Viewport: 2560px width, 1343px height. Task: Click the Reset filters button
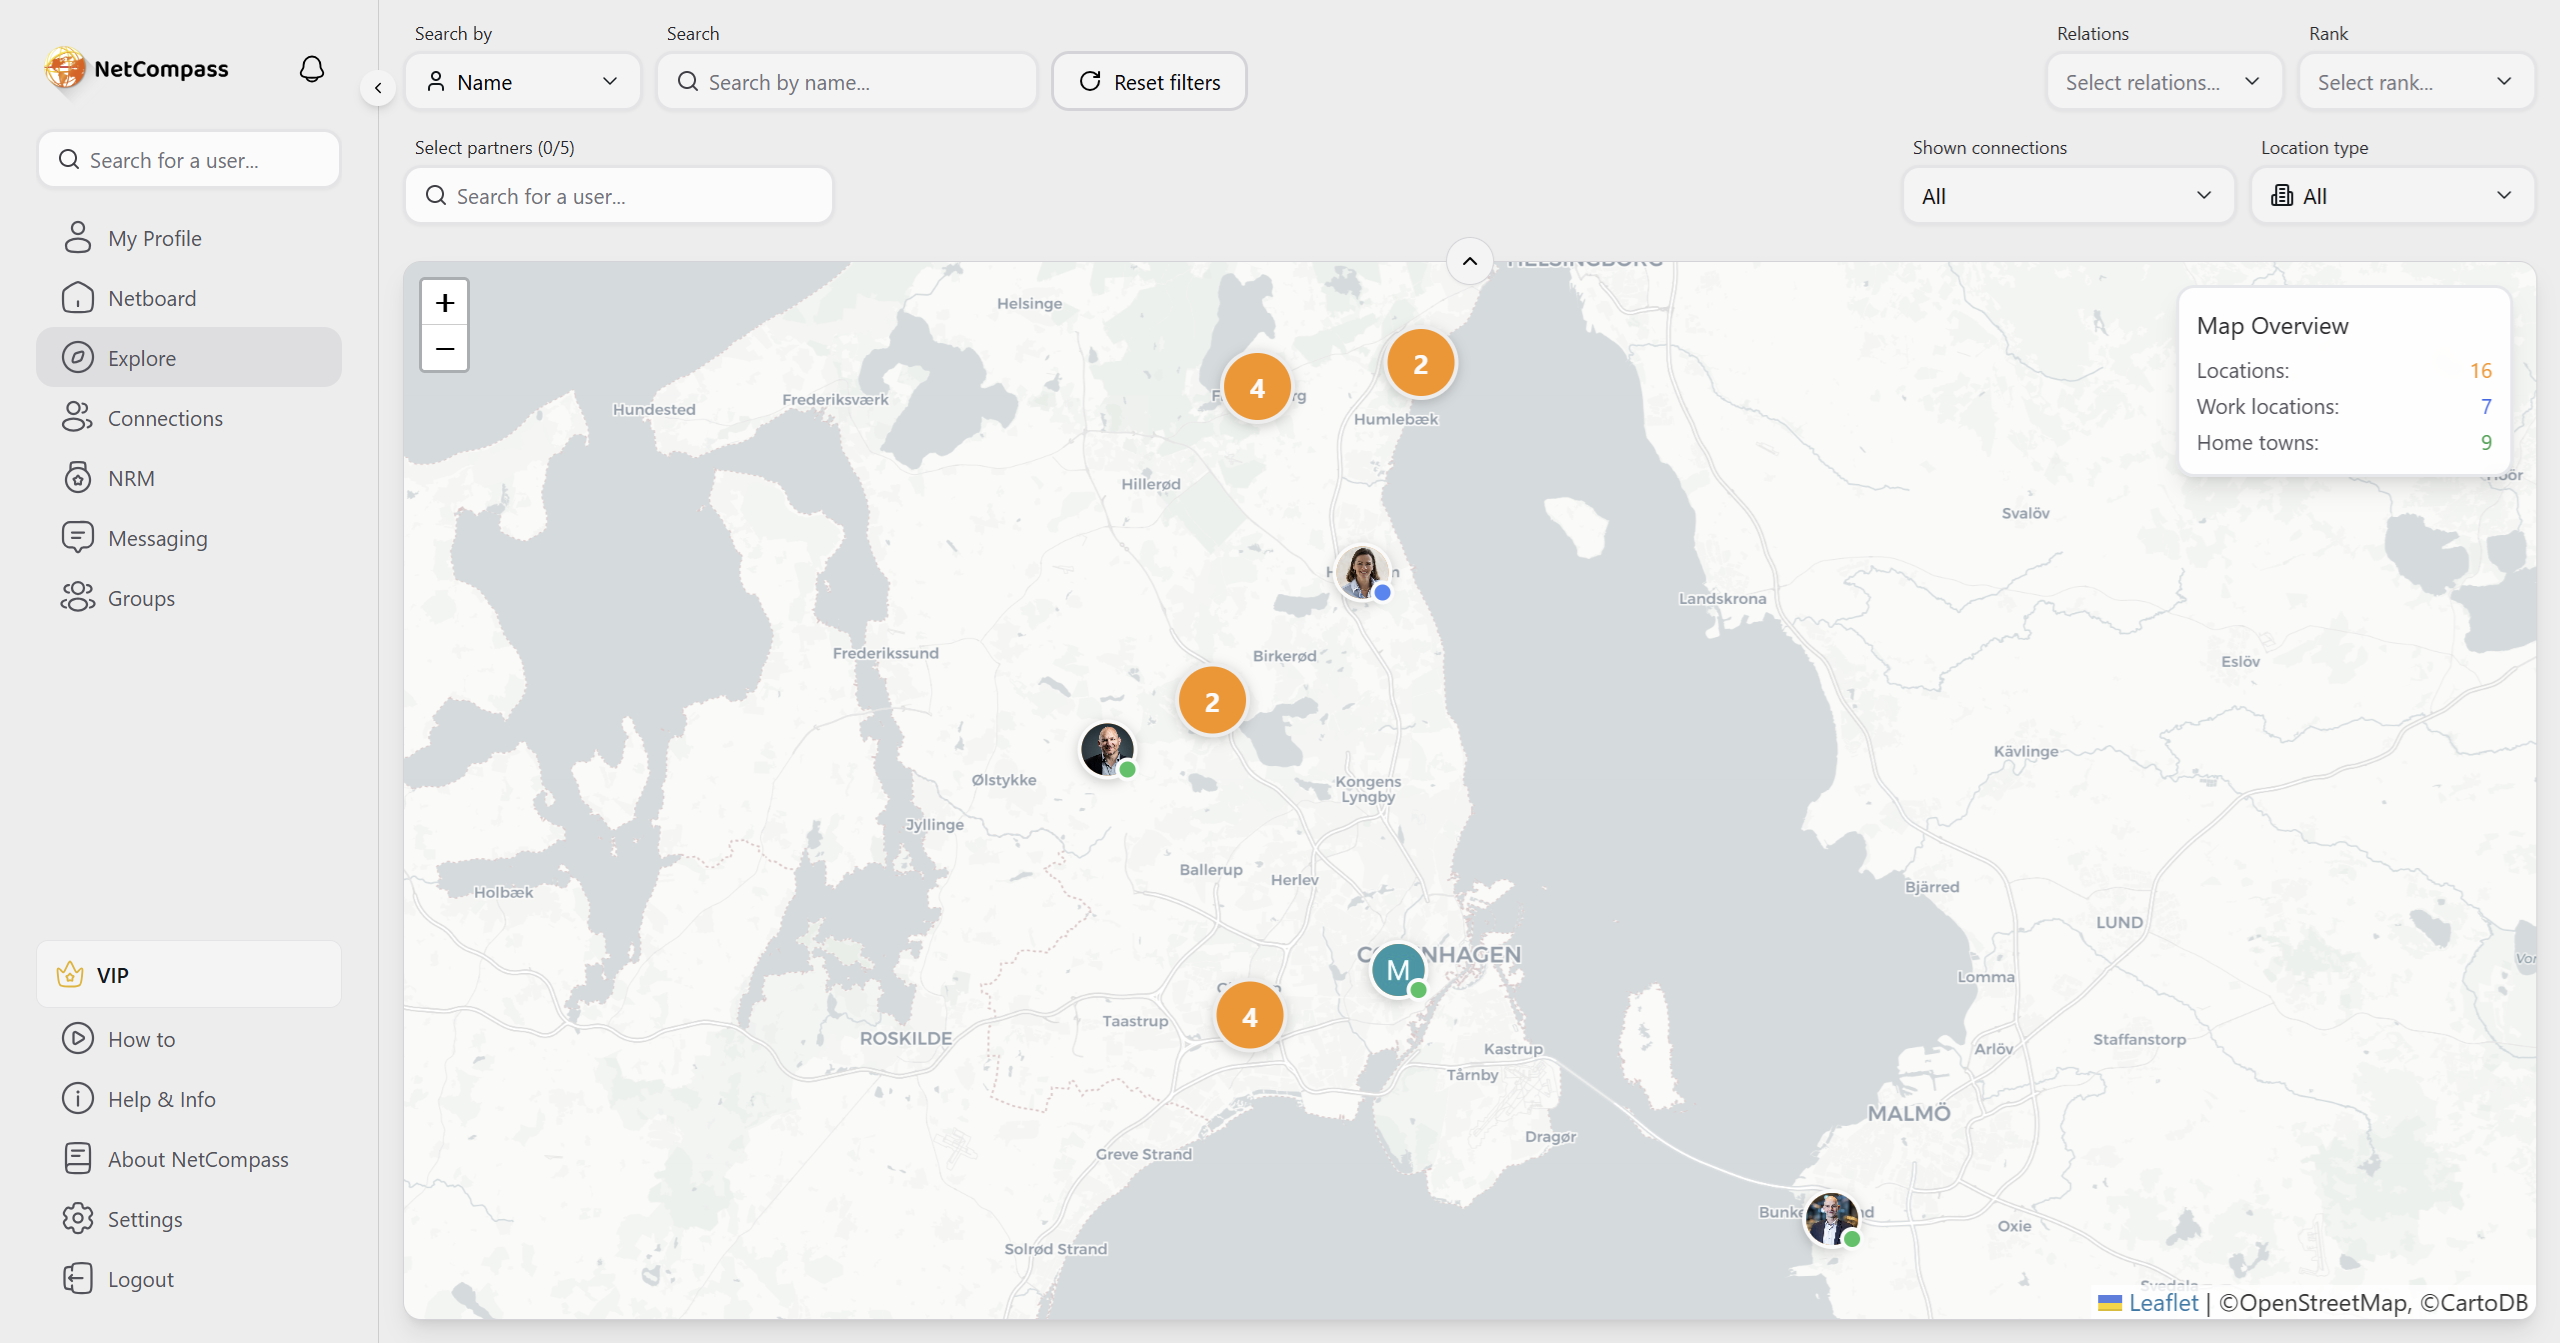point(1148,81)
